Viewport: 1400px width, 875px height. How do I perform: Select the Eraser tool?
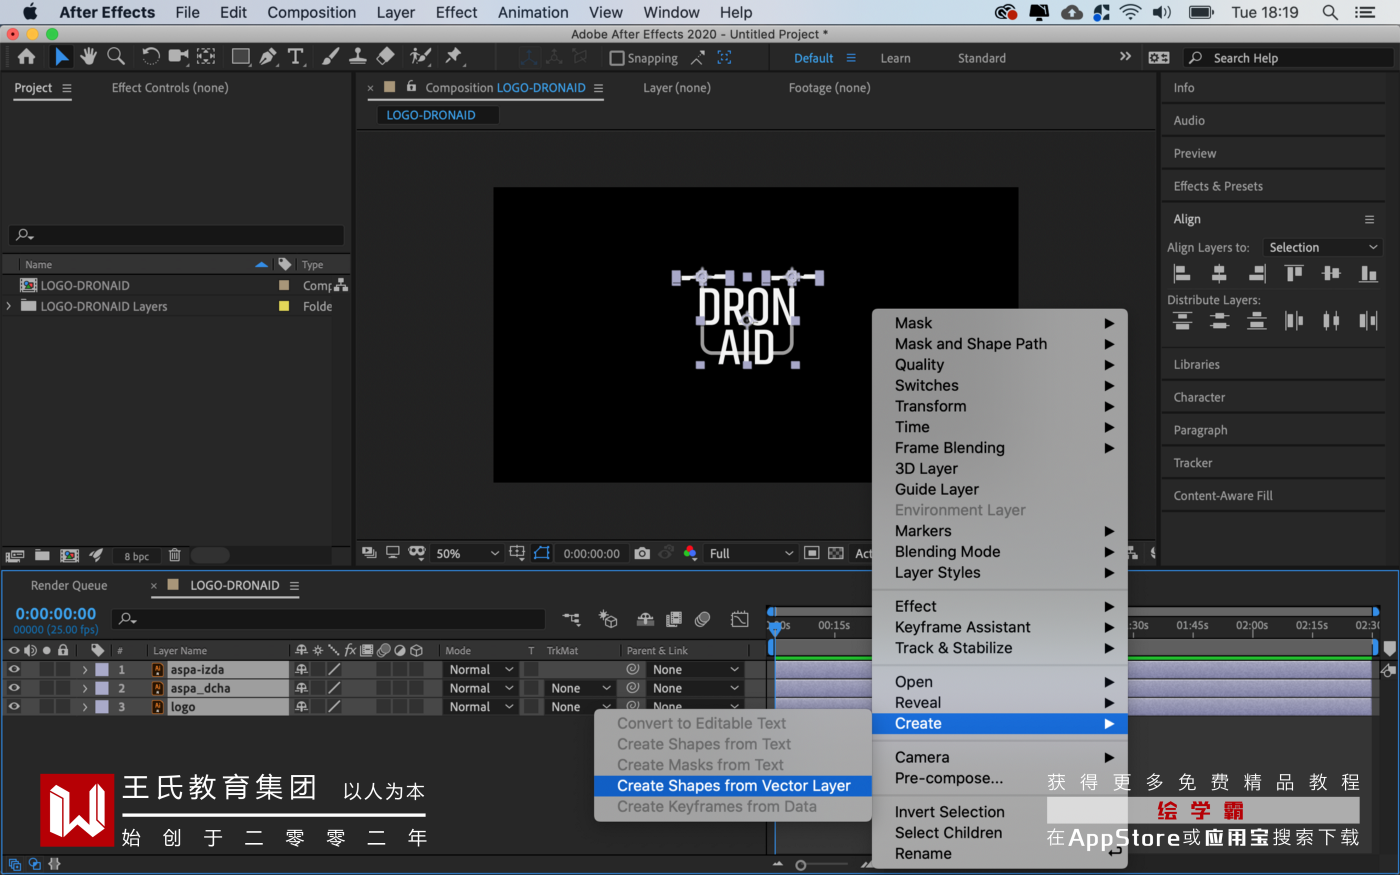point(386,56)
